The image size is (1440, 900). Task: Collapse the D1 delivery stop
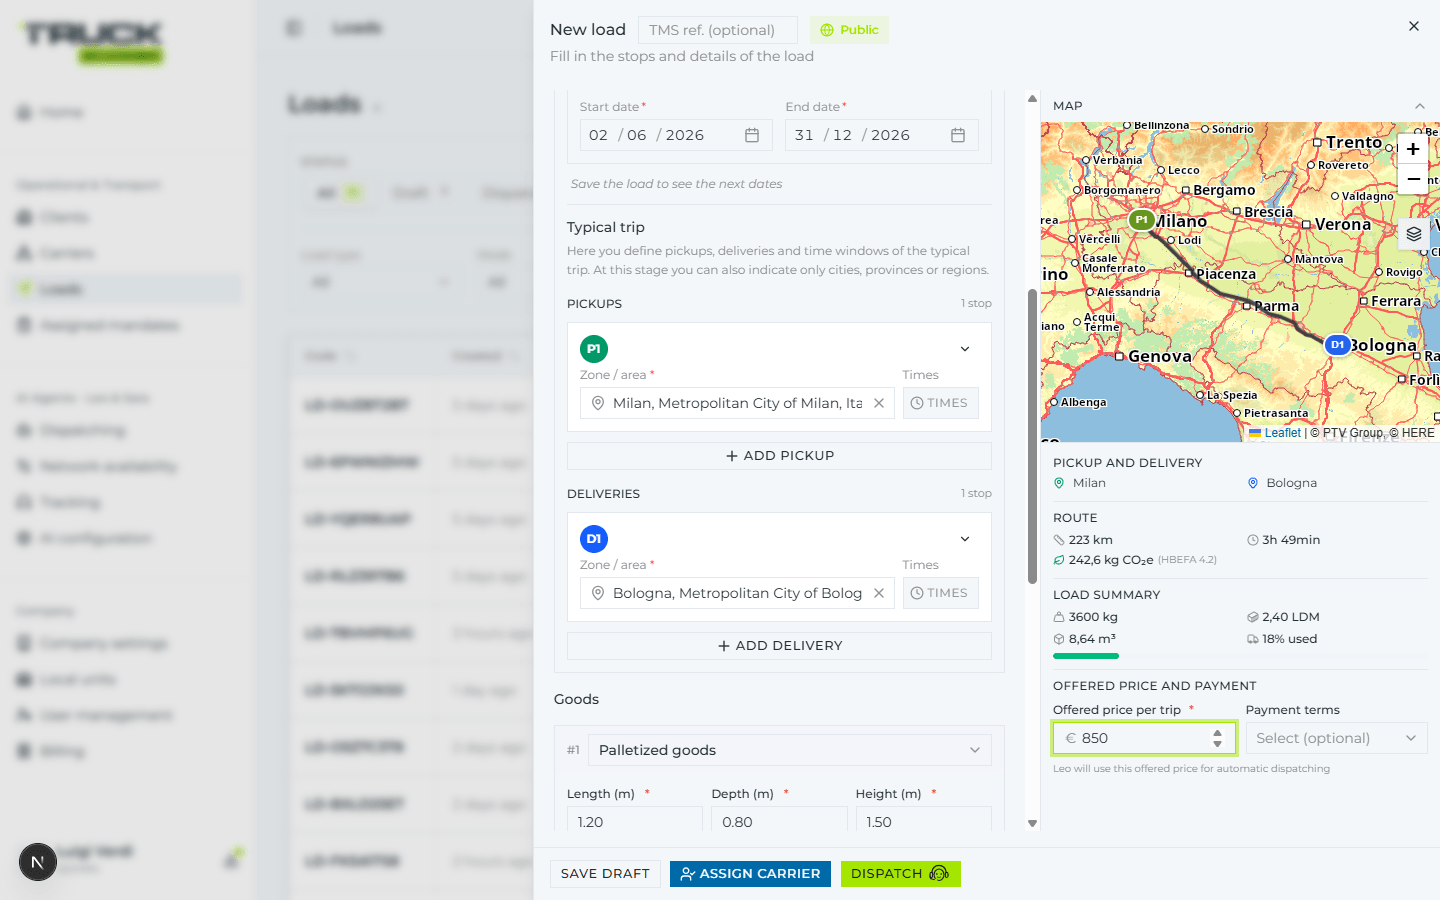click(x=965, y=539)
